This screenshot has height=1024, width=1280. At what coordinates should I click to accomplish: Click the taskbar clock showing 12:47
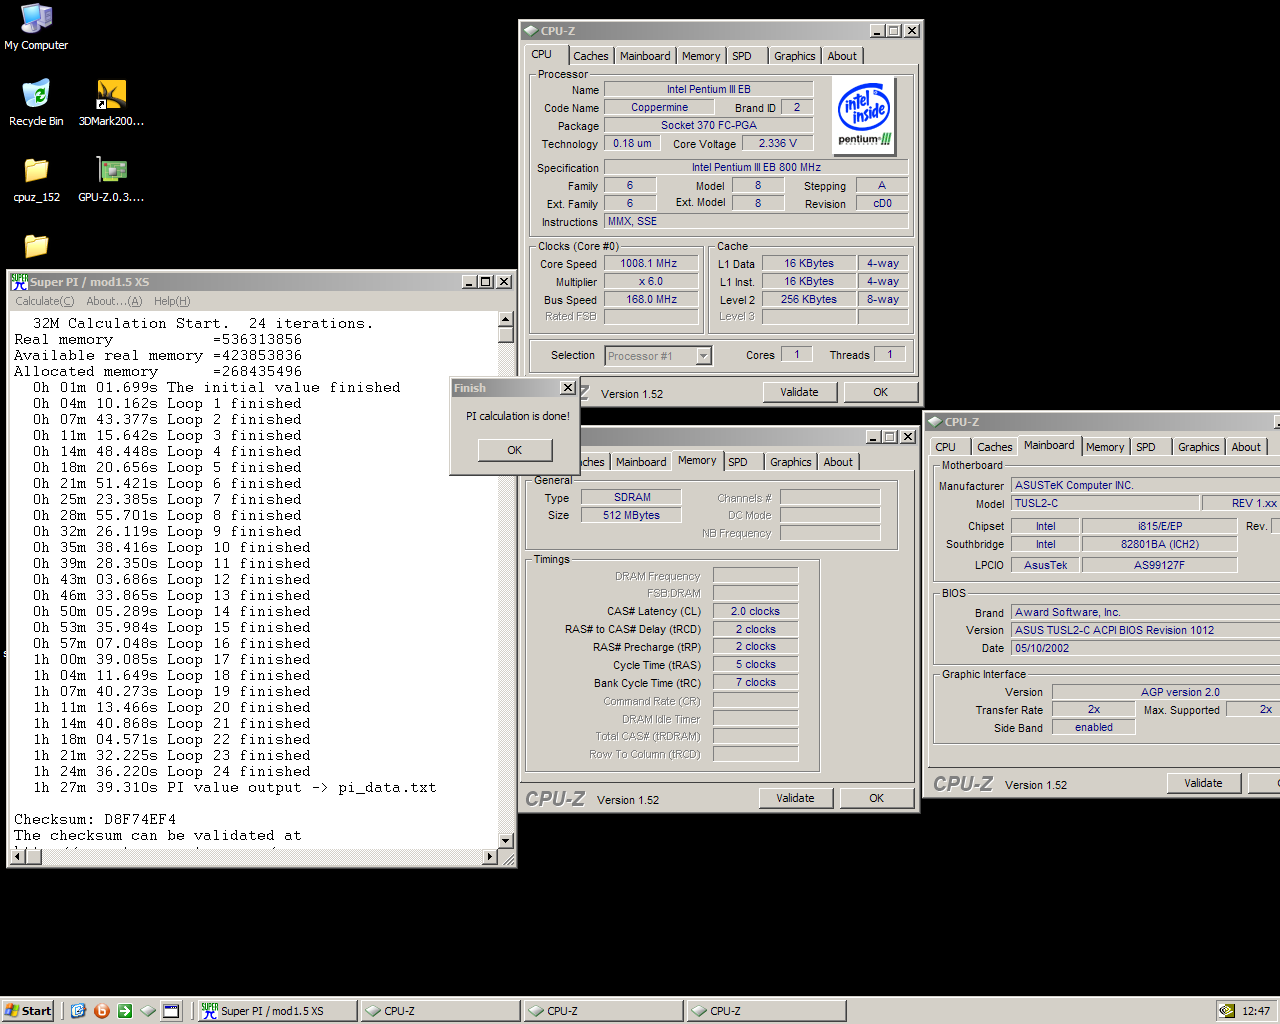point(1256,1011)
